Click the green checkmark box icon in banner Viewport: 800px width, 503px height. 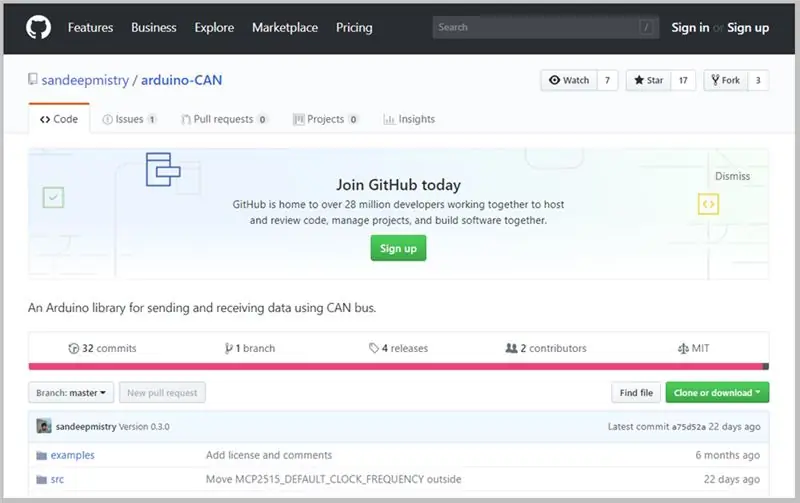(53, 197)
